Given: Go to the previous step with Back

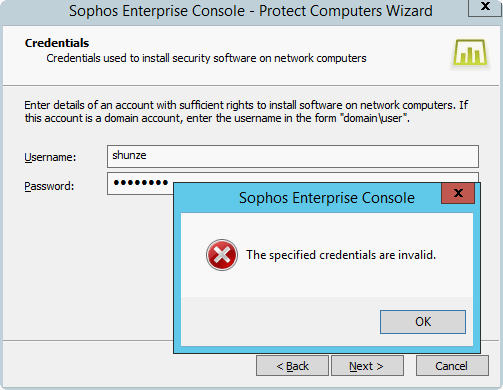Looking at the screenshot, I should point(292,366).
